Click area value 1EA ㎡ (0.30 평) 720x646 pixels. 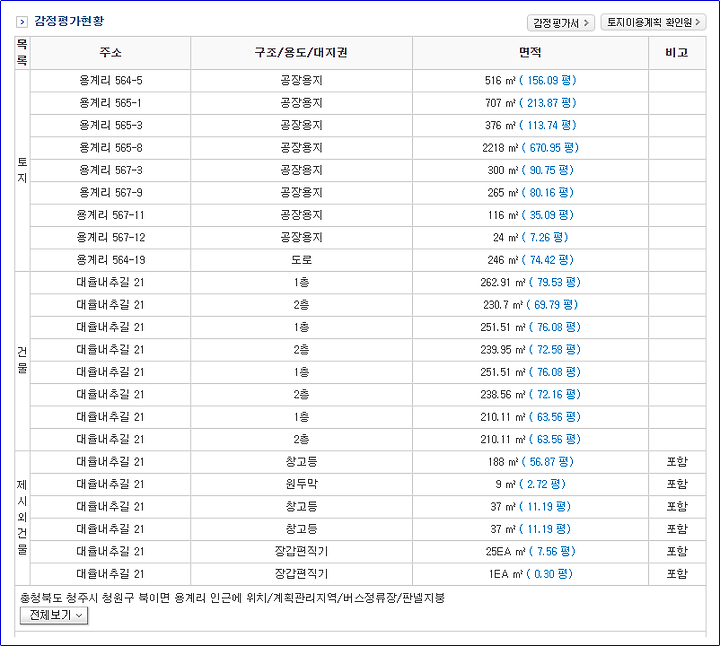[x=530, y=574]
